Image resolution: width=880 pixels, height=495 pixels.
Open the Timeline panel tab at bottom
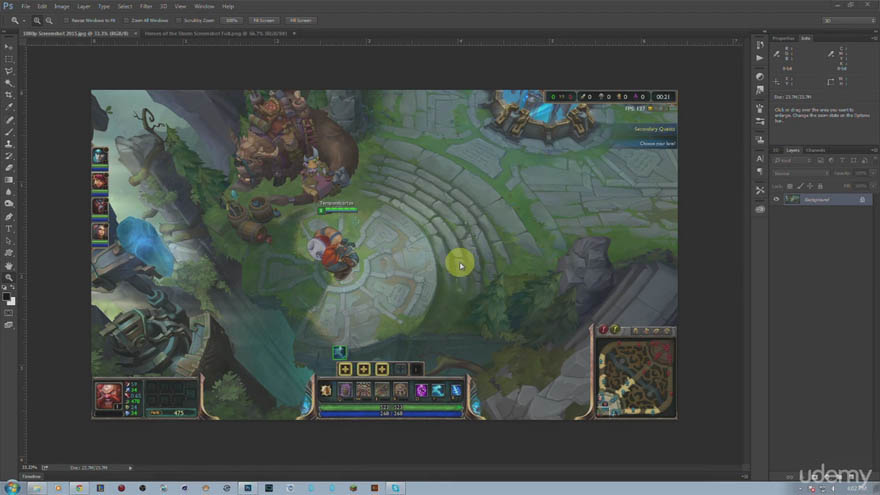[x=31, y=476]
